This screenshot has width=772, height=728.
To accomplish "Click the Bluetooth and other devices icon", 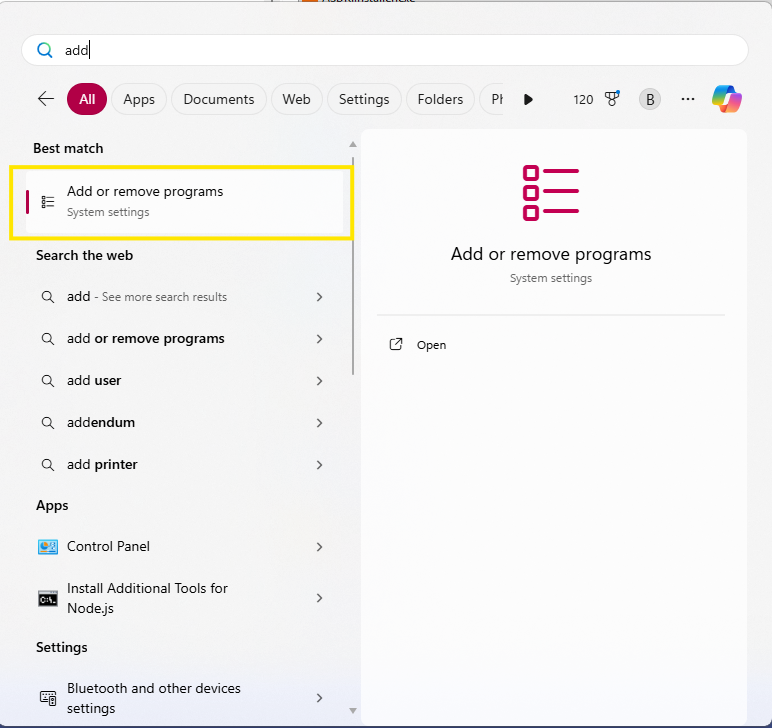I will click(47, 698).
